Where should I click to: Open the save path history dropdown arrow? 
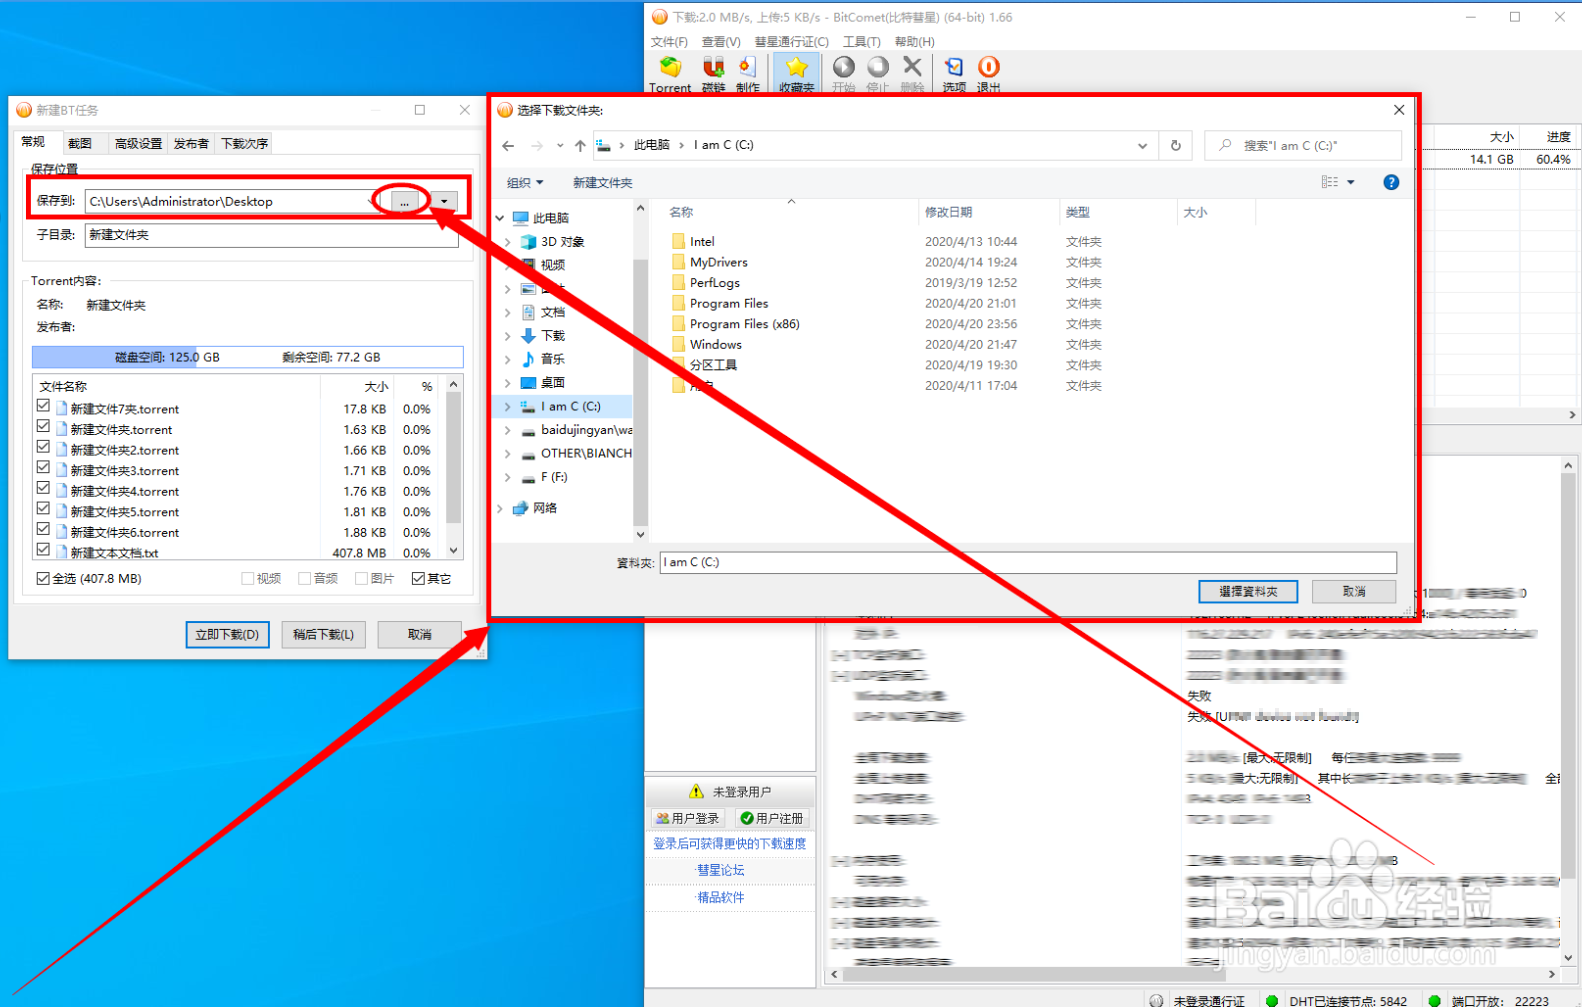tap(444, 202)
